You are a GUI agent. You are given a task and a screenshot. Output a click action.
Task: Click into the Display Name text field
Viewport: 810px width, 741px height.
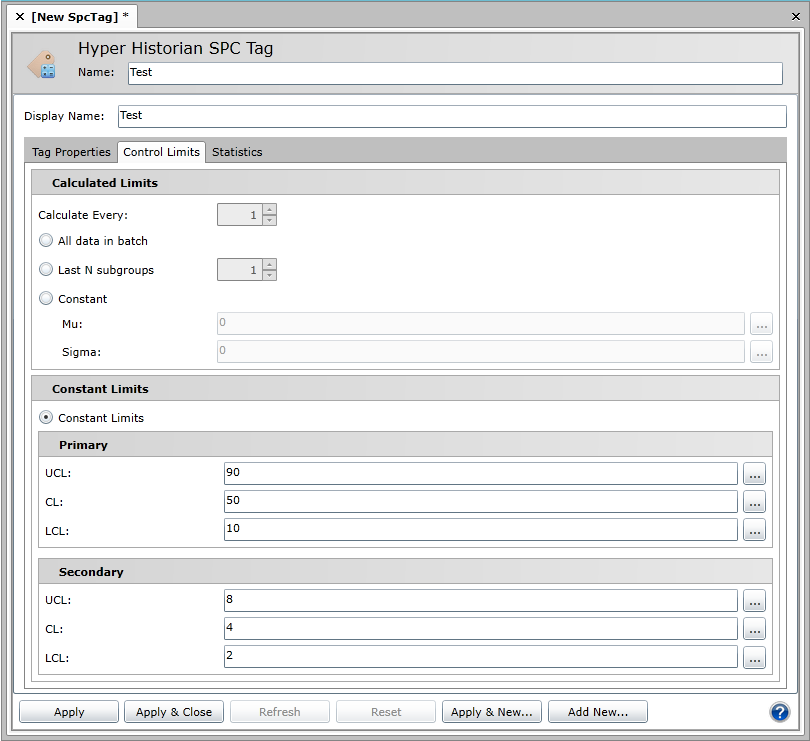coord(451,116)
